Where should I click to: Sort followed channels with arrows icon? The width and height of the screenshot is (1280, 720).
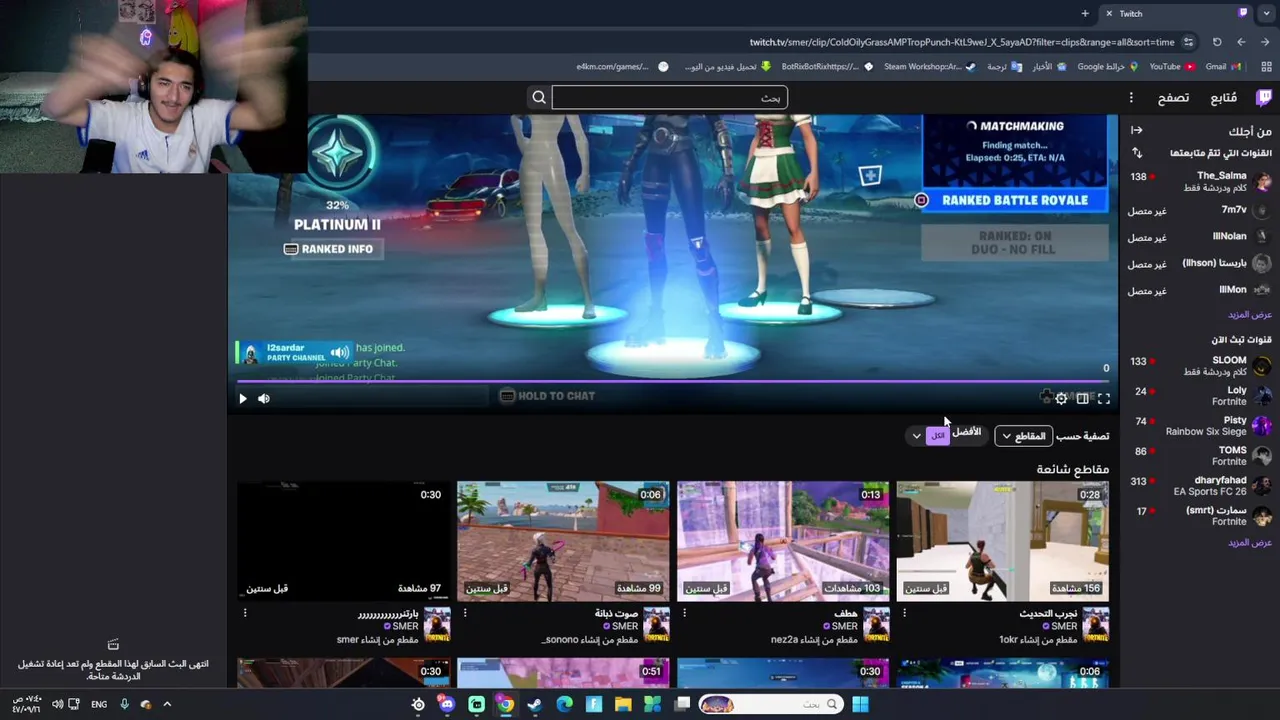click(1136, 153)
